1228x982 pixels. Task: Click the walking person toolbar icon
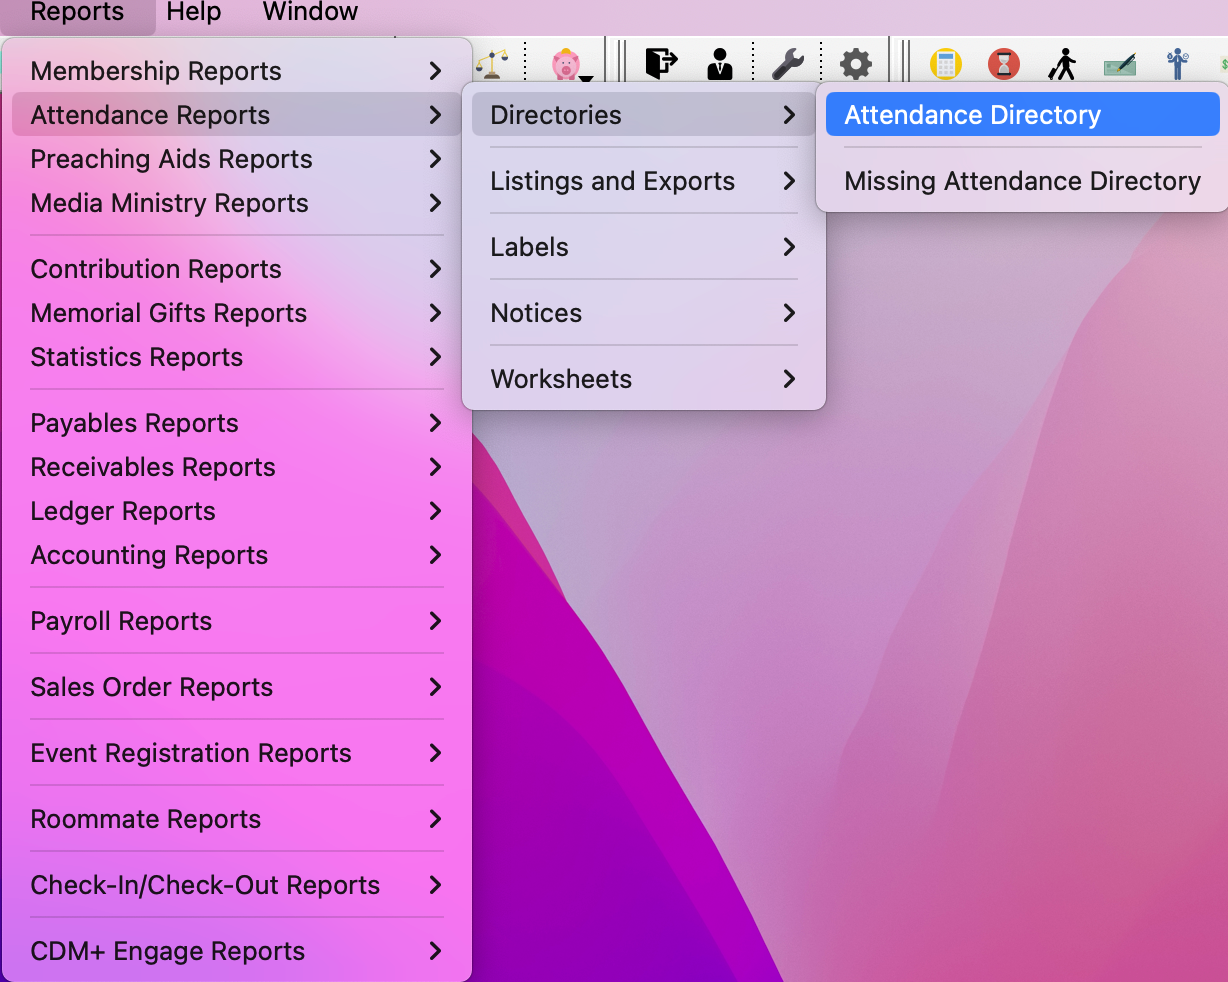click(x=1062, y=63)
